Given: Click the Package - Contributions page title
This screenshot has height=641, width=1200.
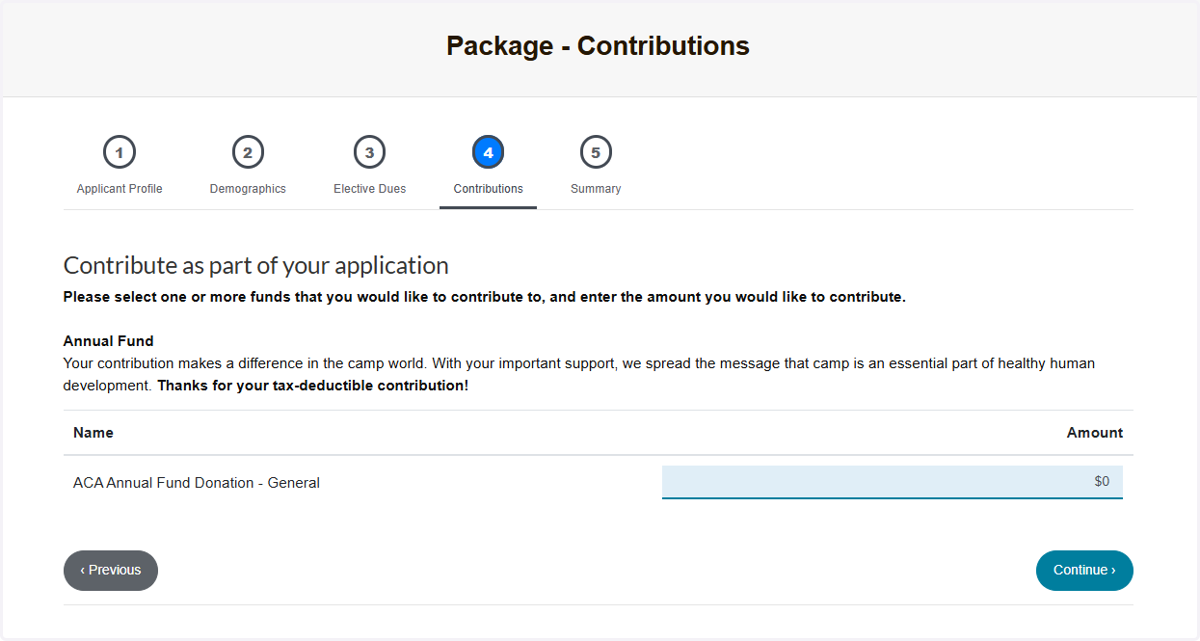Looking at the screenshot, I should tap(598, 46).
